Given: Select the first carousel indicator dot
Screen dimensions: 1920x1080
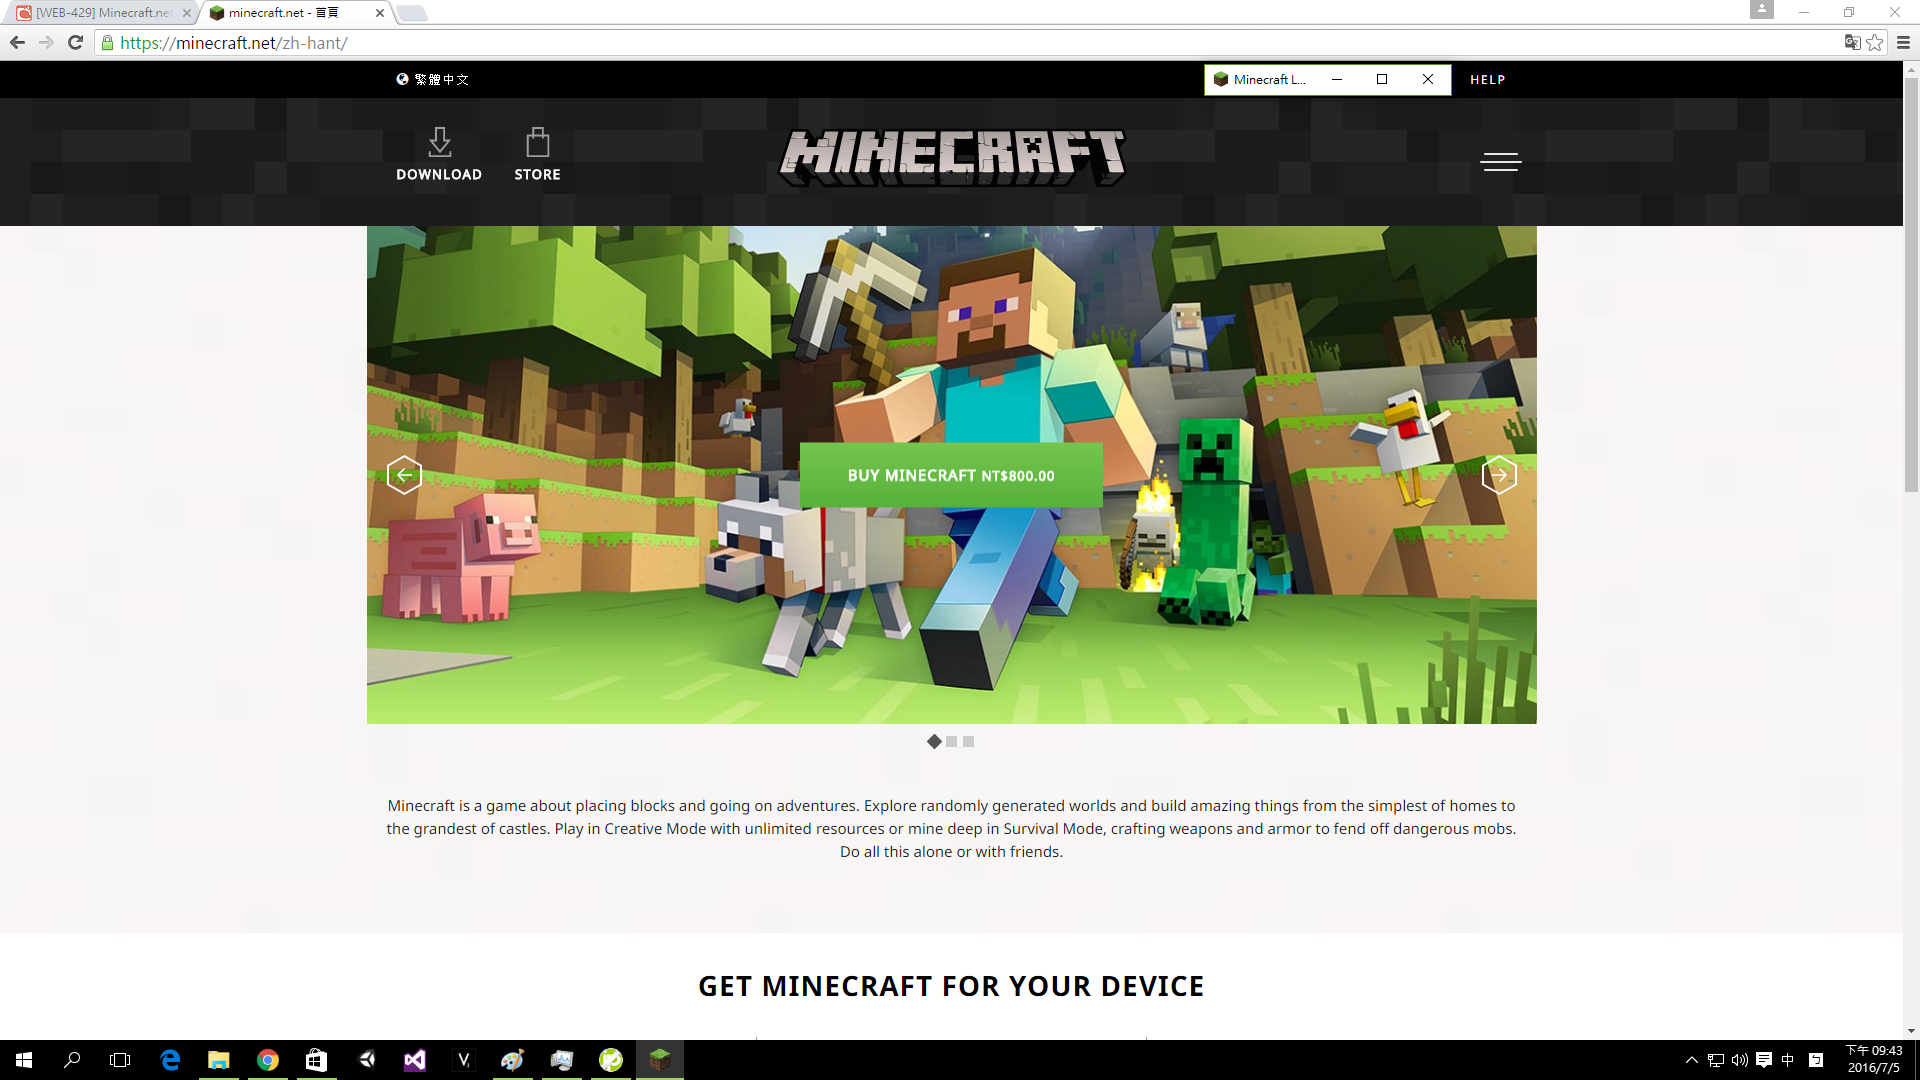Looking at the screenshot, I should (934, 741).
